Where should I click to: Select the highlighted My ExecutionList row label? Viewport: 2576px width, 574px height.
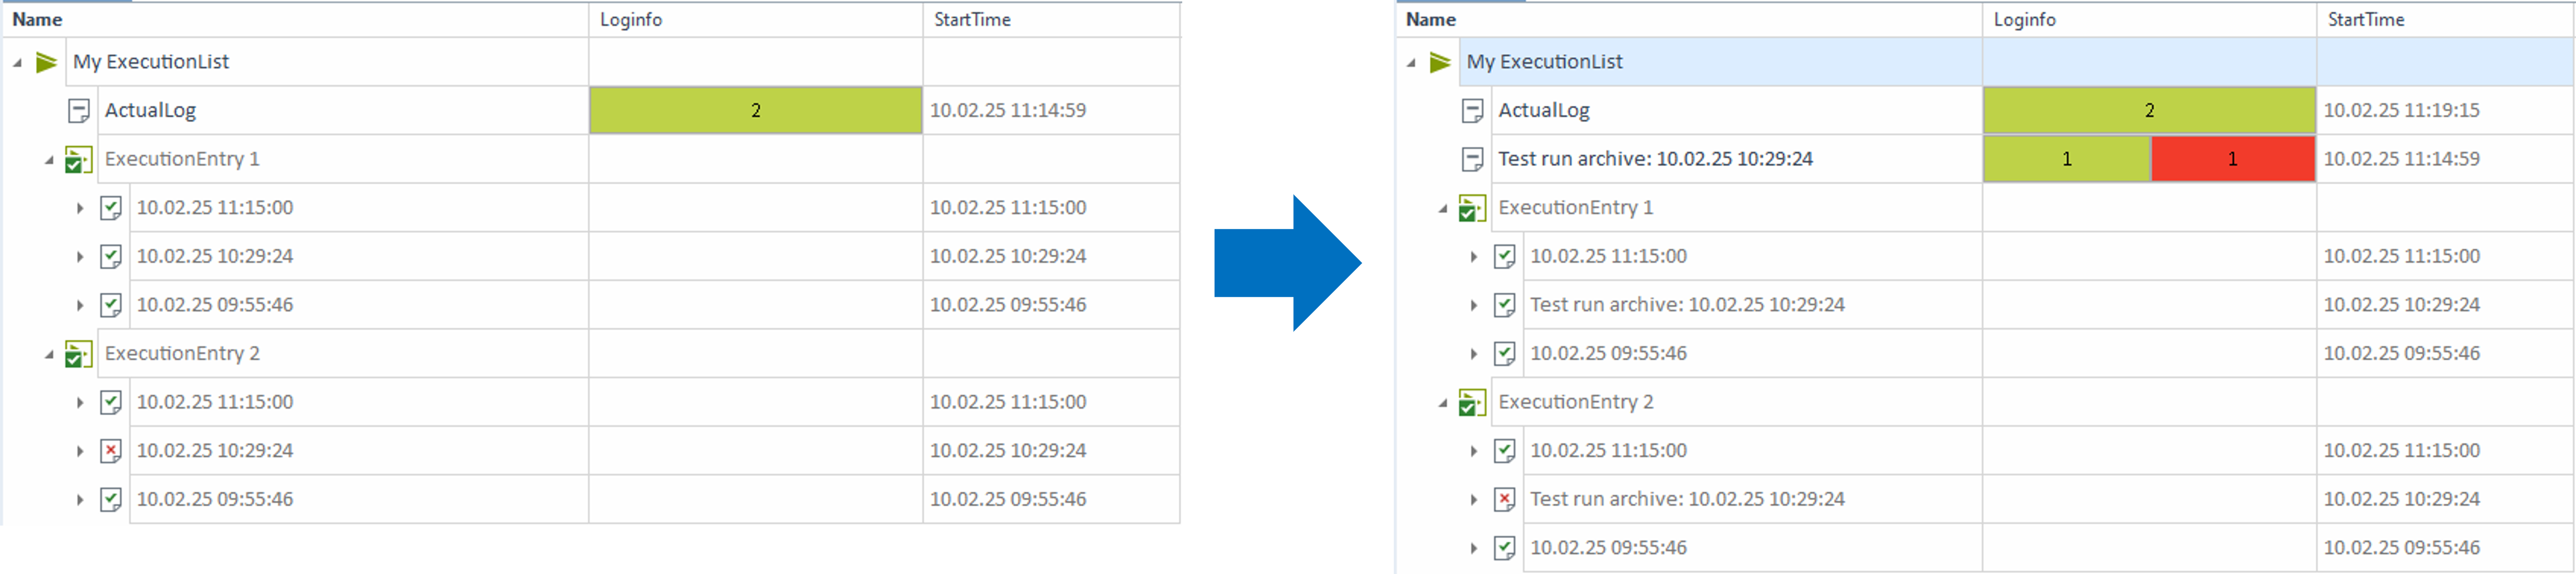point(1544,62)
